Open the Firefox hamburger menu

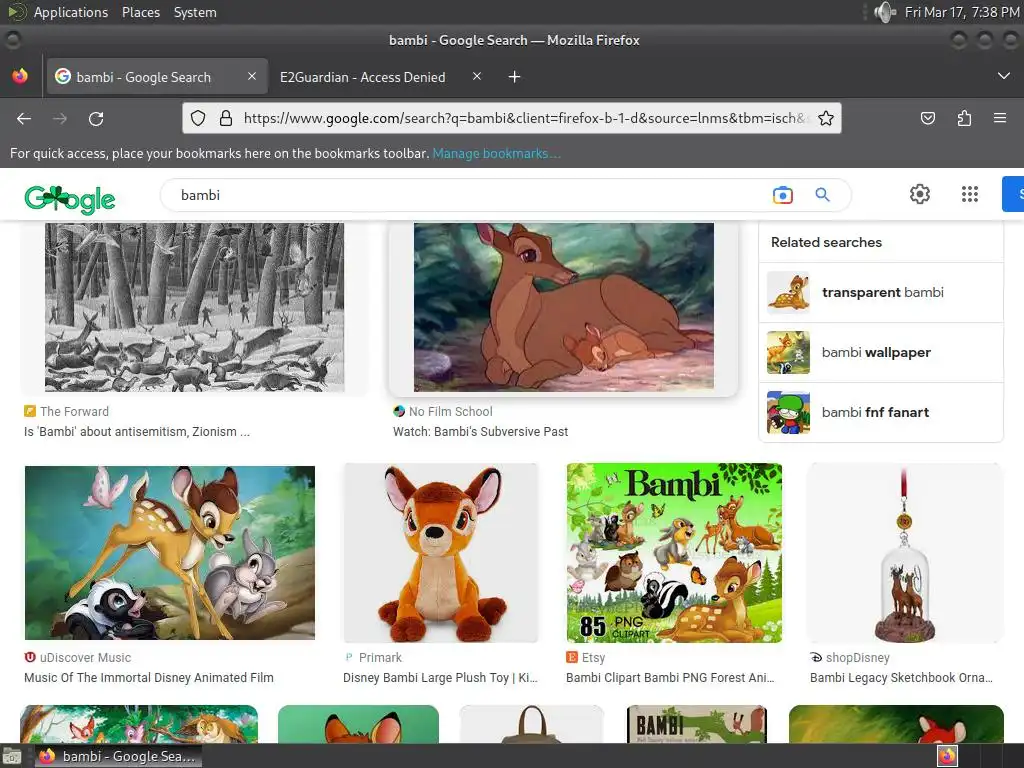tap(1000, 118)
